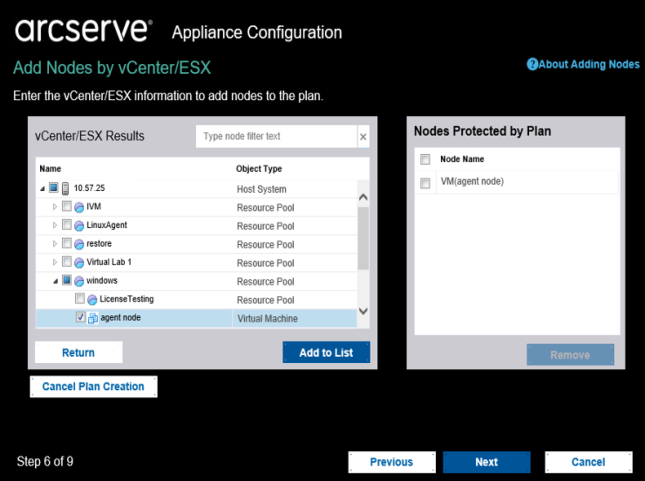Expand the IVM resource pool
Screen dimensions: 645x481
tap(55, 207)
